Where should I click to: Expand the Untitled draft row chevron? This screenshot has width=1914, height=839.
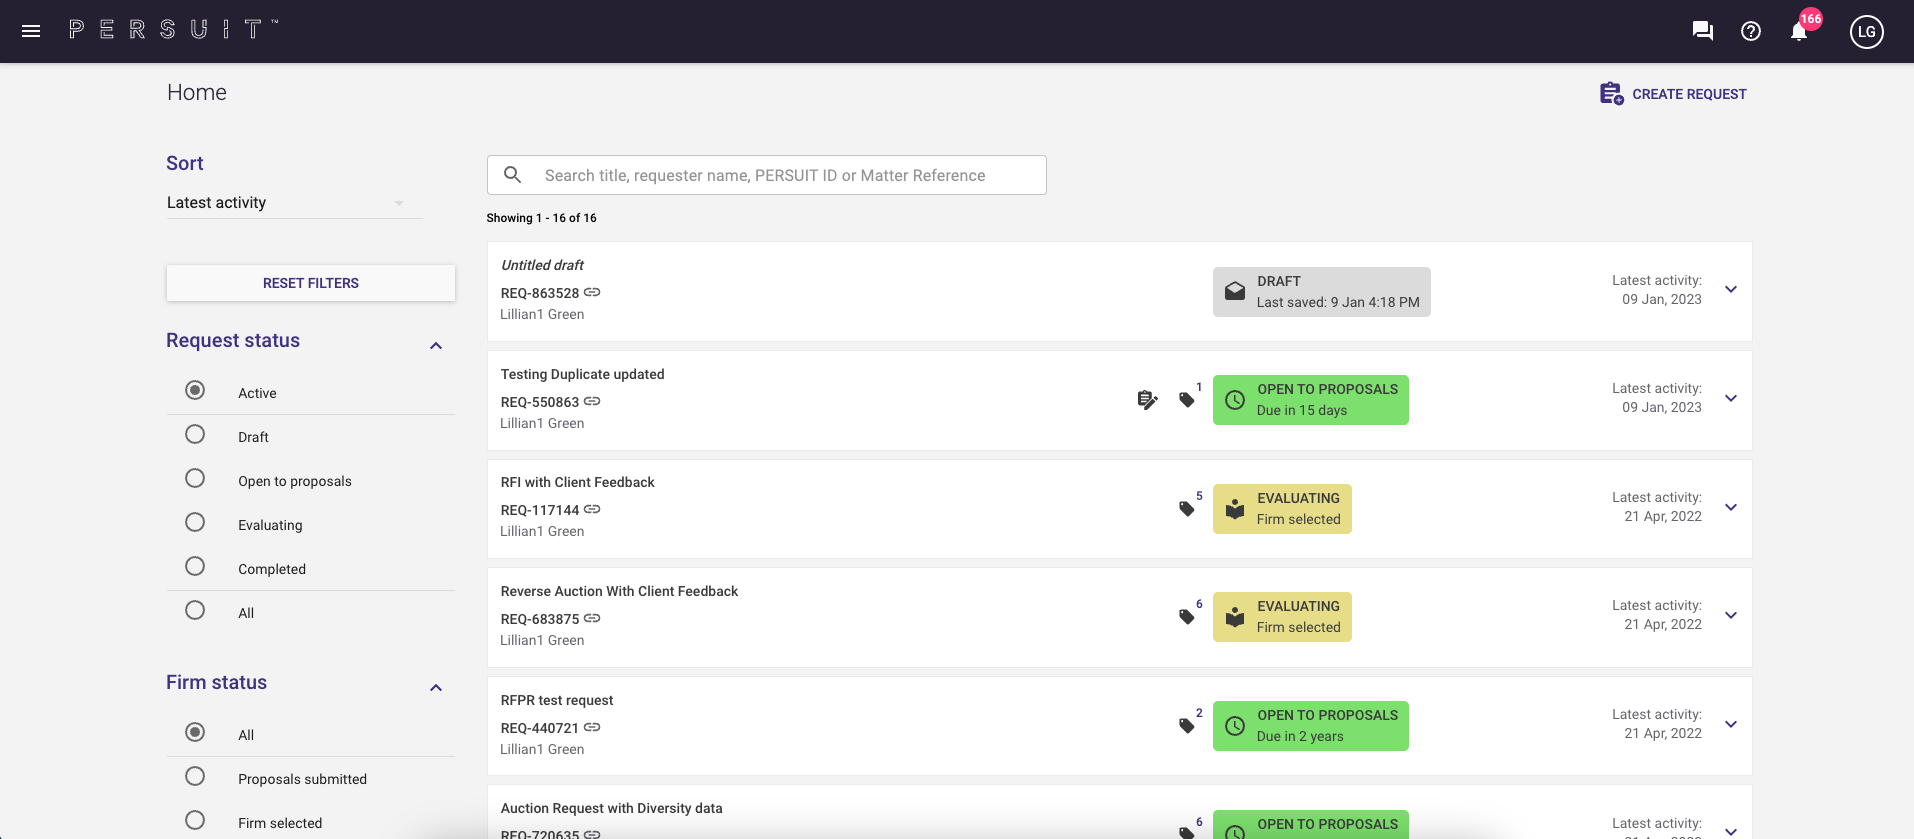point(1731,290)
